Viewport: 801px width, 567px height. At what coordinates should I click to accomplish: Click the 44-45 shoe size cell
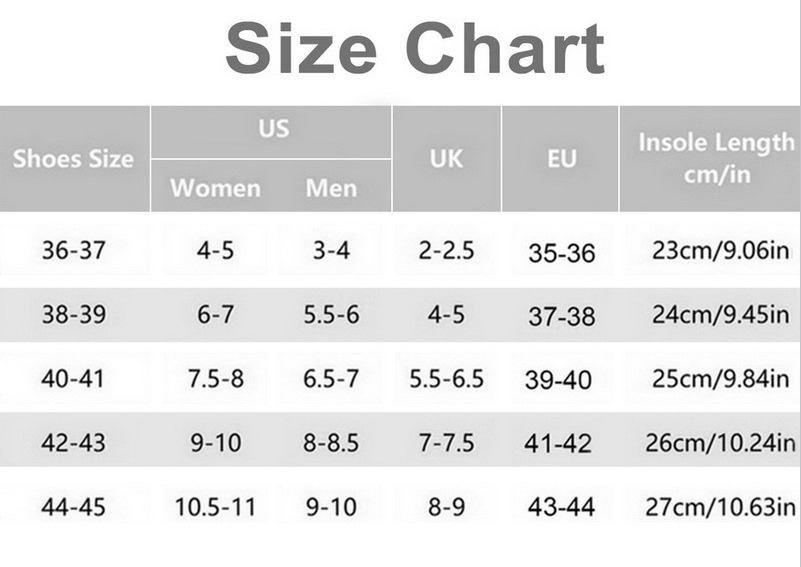(73, 506)
